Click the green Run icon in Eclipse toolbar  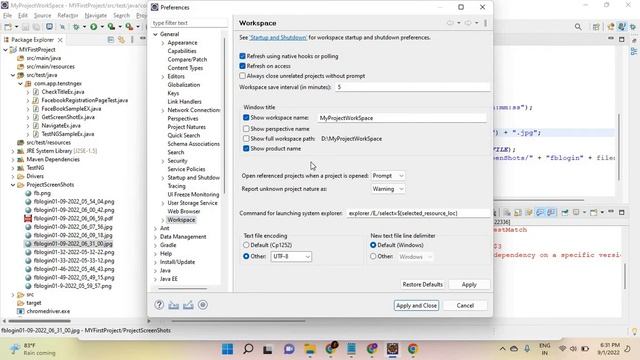(93, 27)
